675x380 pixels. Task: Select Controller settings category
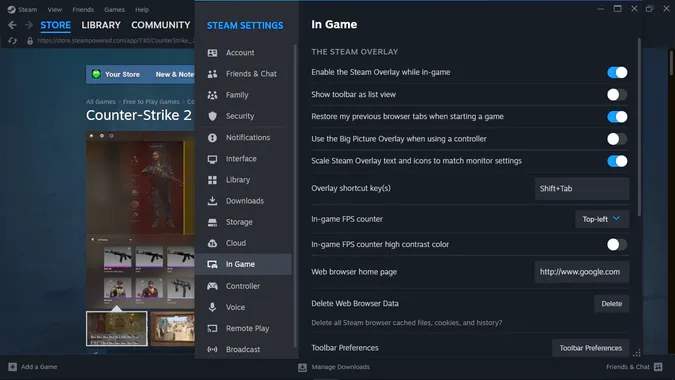(244, 286)
